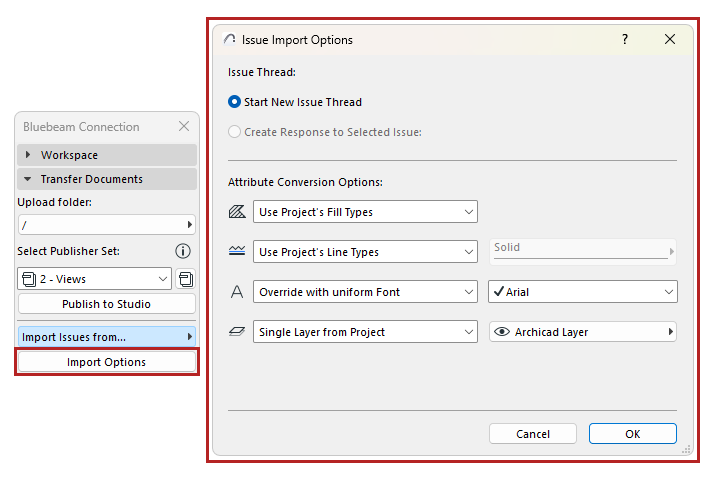Click the Import Options button
This screenshot has width=712, height=479.
coord(106,362)
